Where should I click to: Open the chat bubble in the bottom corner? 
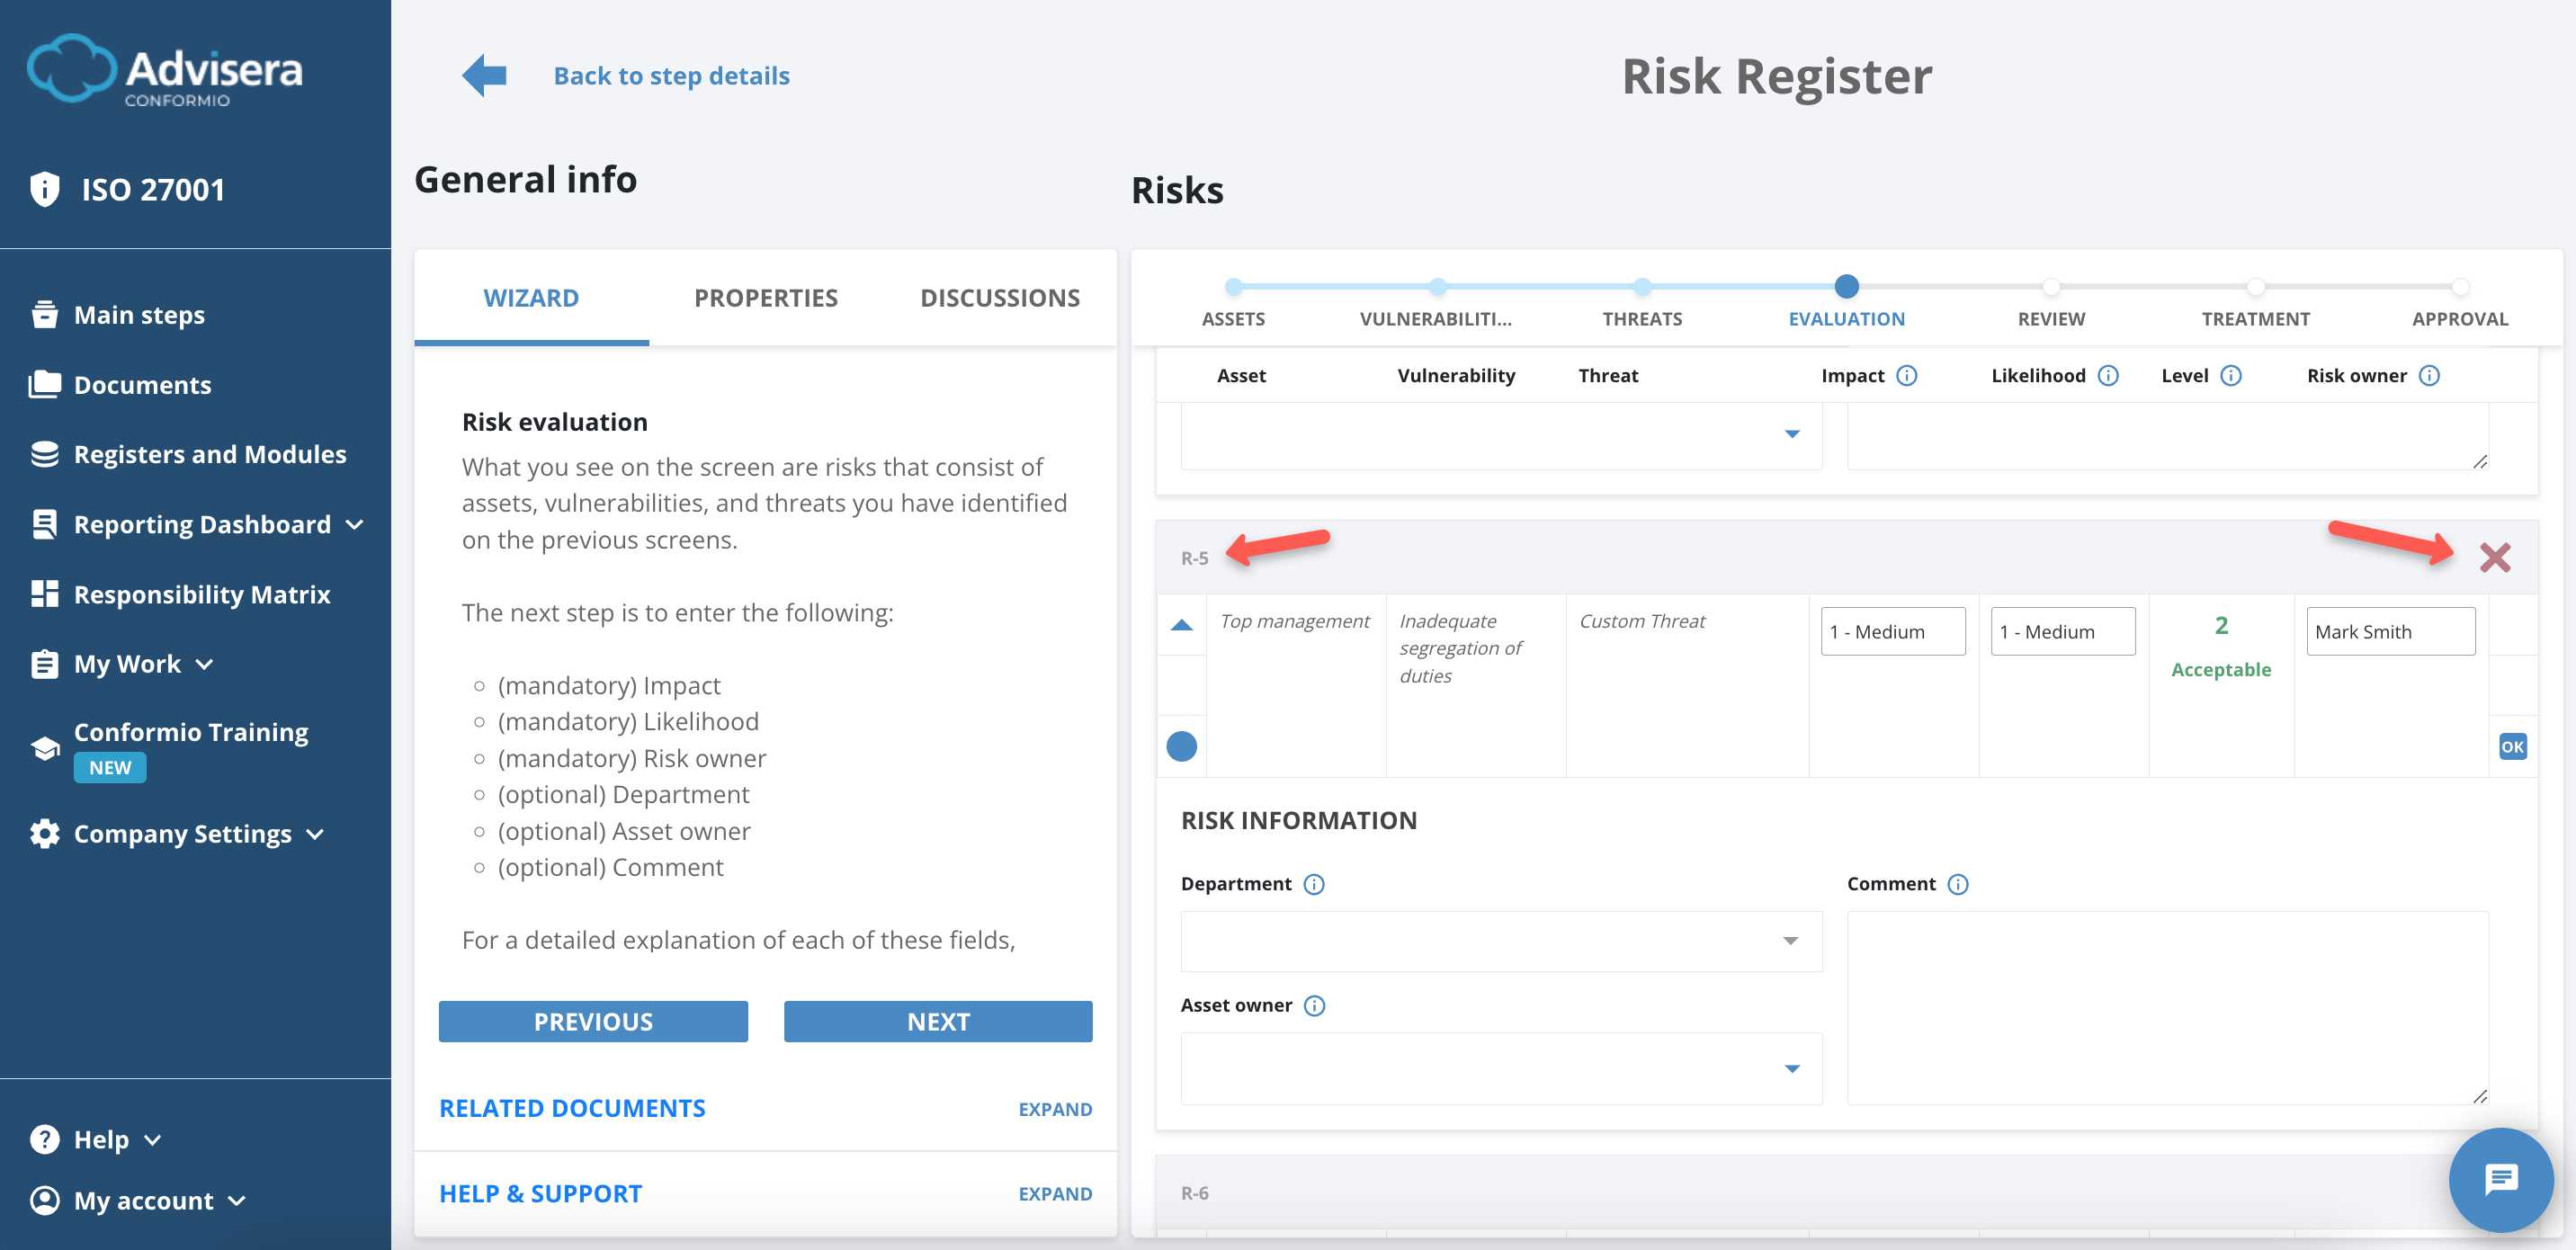pos(2501,1180)
